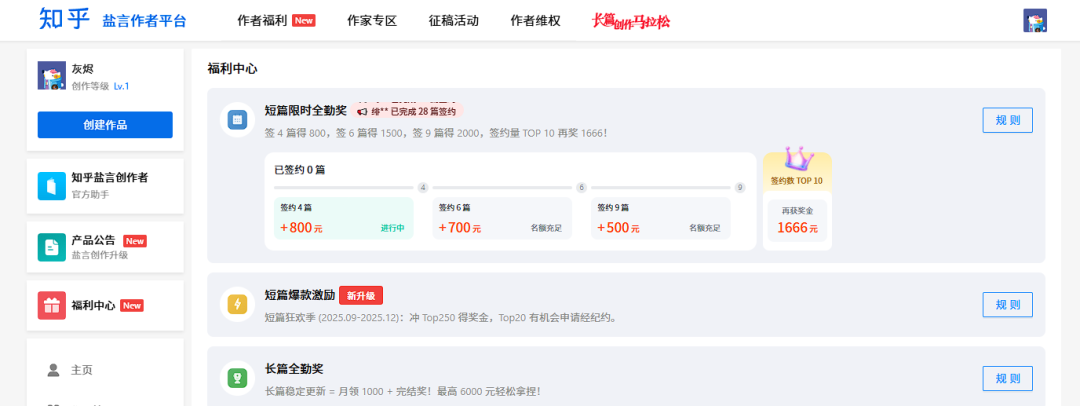This screenshot has height=406, width=1080.
Task: Click the crown icon above 签约数 TOP 10
Action: 797,159
